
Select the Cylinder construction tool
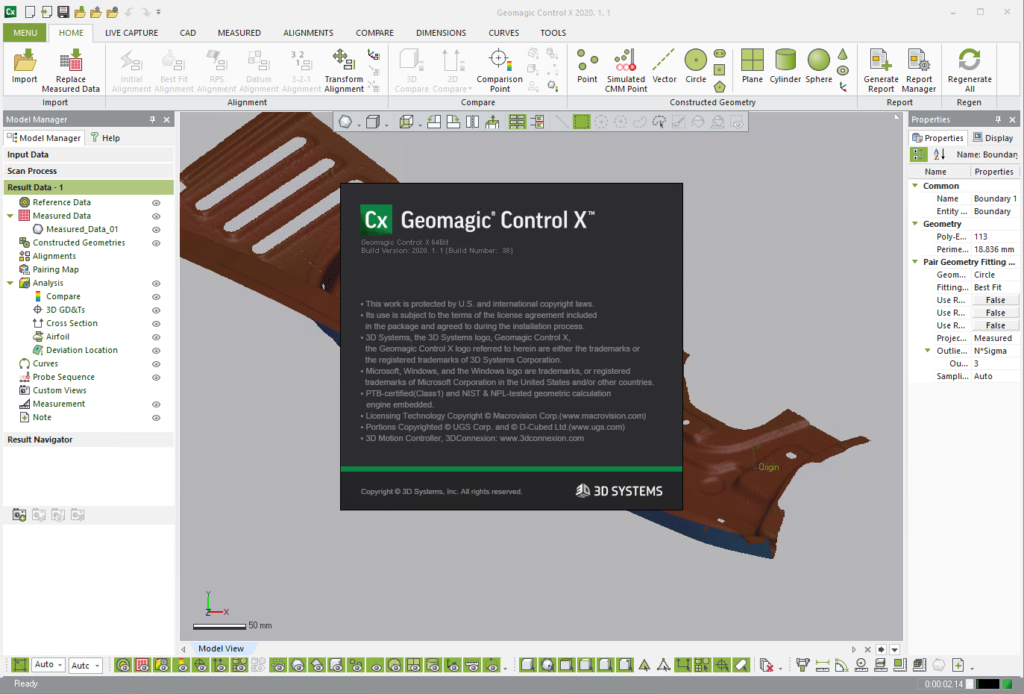click(x=785, y=66)
